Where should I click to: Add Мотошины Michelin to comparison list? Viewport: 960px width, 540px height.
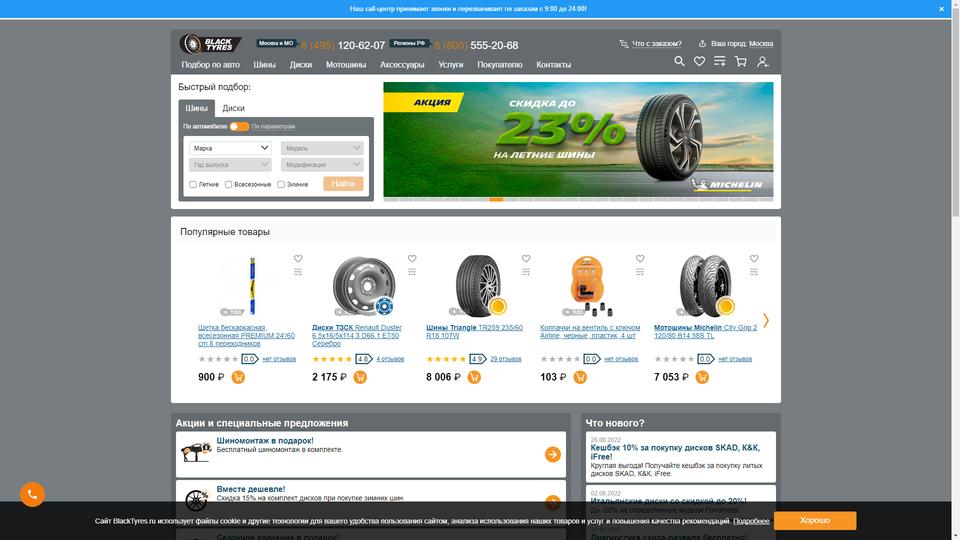click(x=754, y=272)
